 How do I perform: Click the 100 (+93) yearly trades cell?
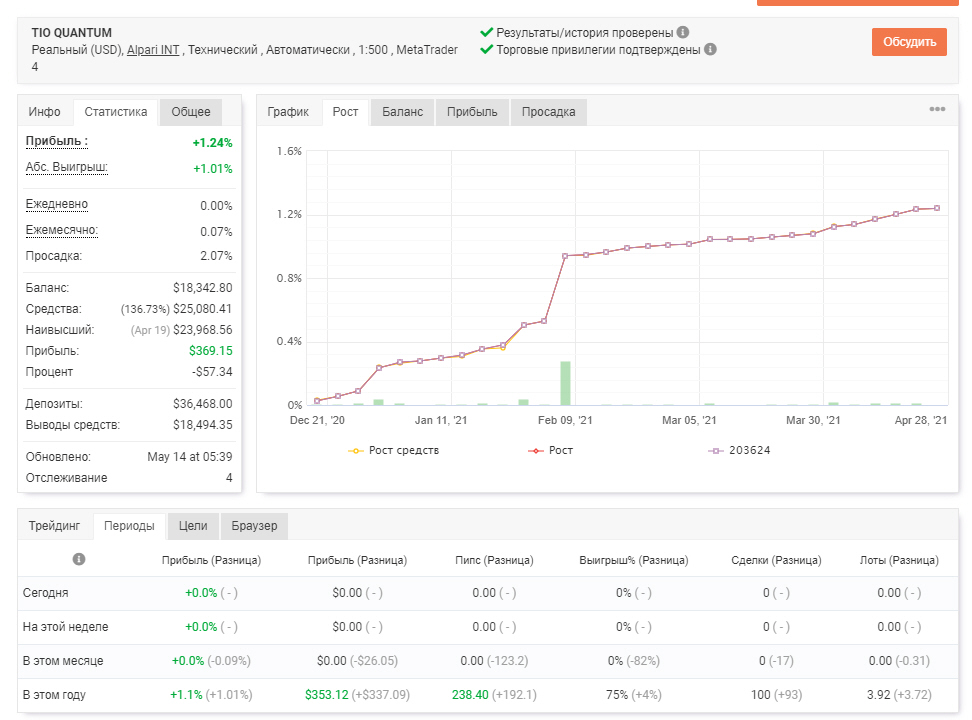[x=776, y=695]
